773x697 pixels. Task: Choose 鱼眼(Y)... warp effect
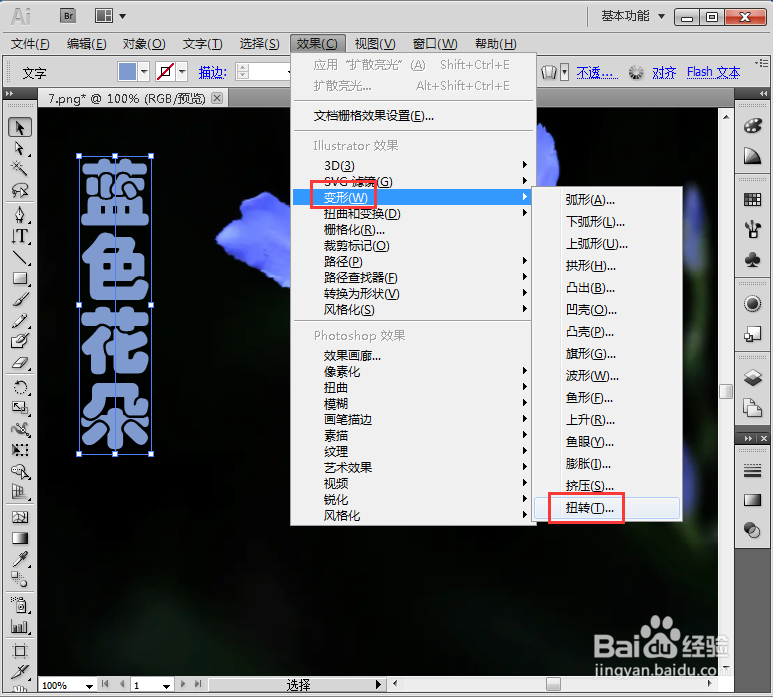pyautogui.click(x=607, y=442)
